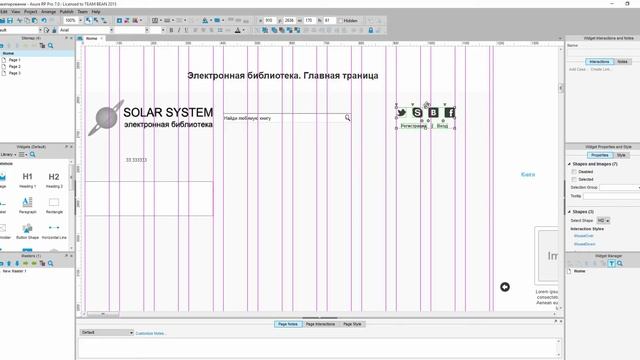Select the Paragraph widget
The width and height of the screenshot is (640, 360).
click(27, 205)
